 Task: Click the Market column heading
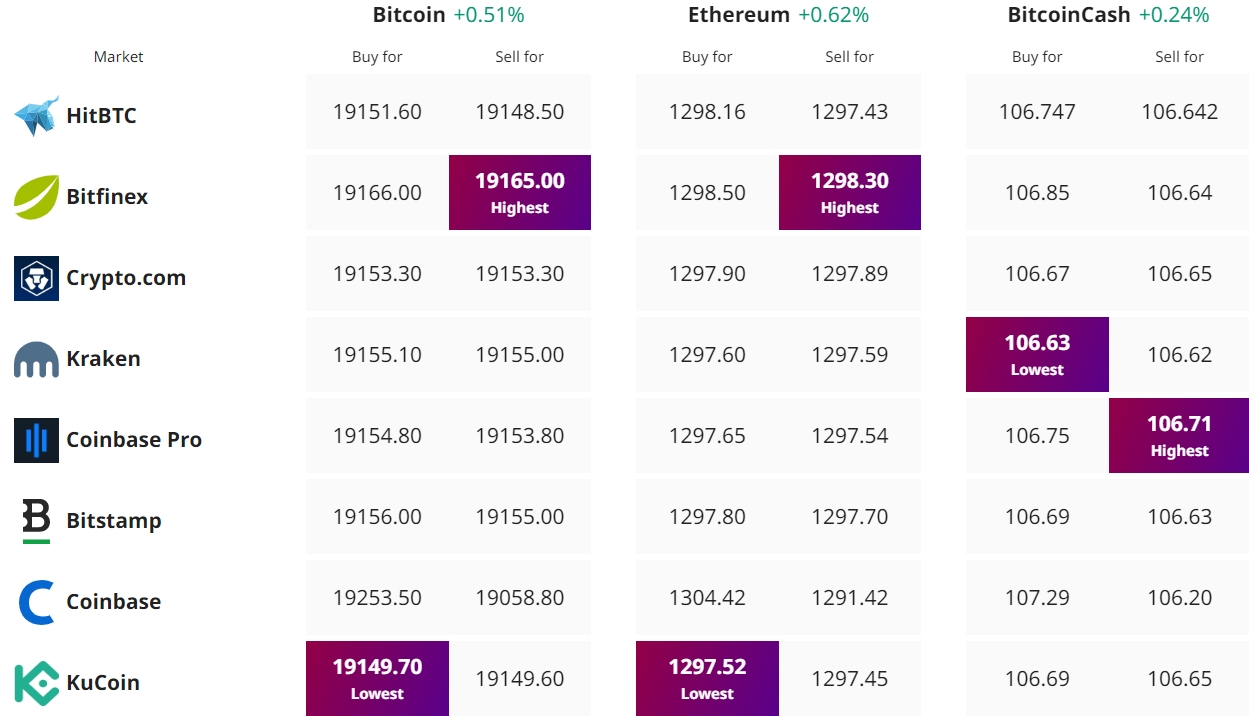tap(119, 57)
